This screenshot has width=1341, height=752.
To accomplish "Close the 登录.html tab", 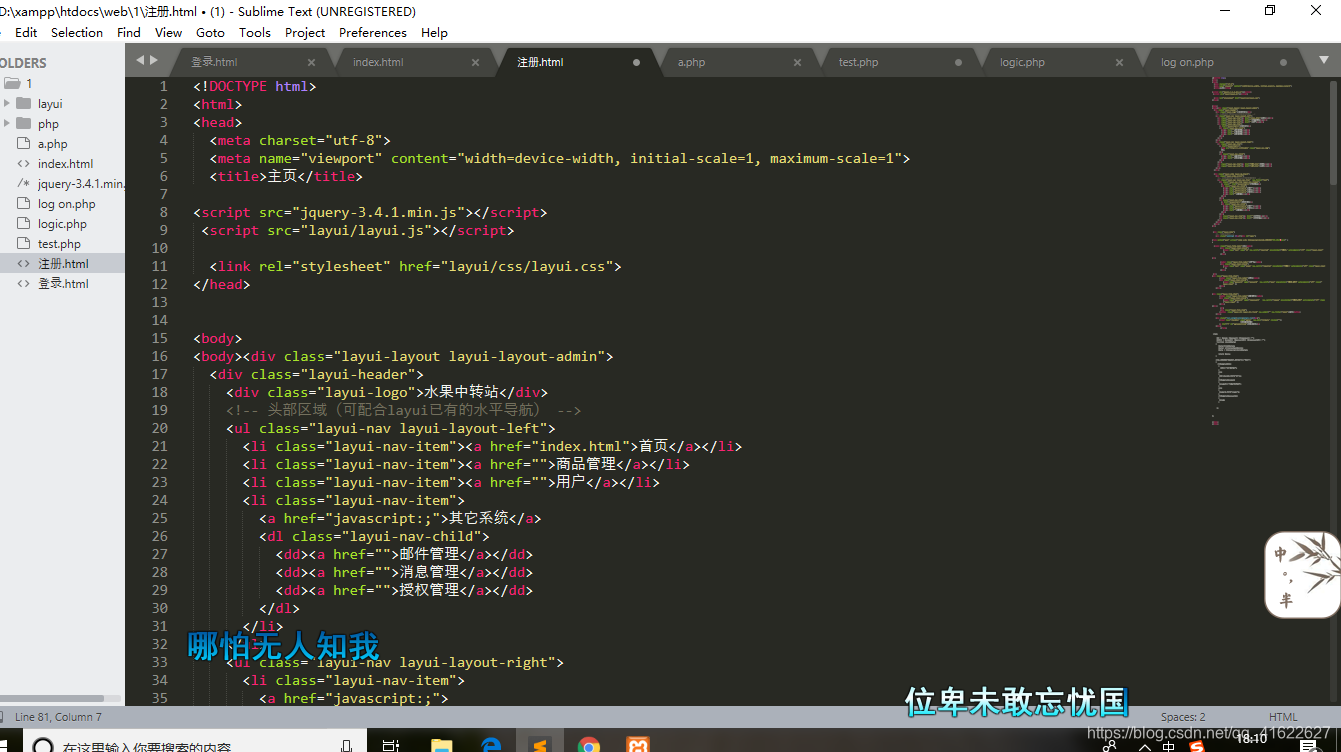I will 311,62.
